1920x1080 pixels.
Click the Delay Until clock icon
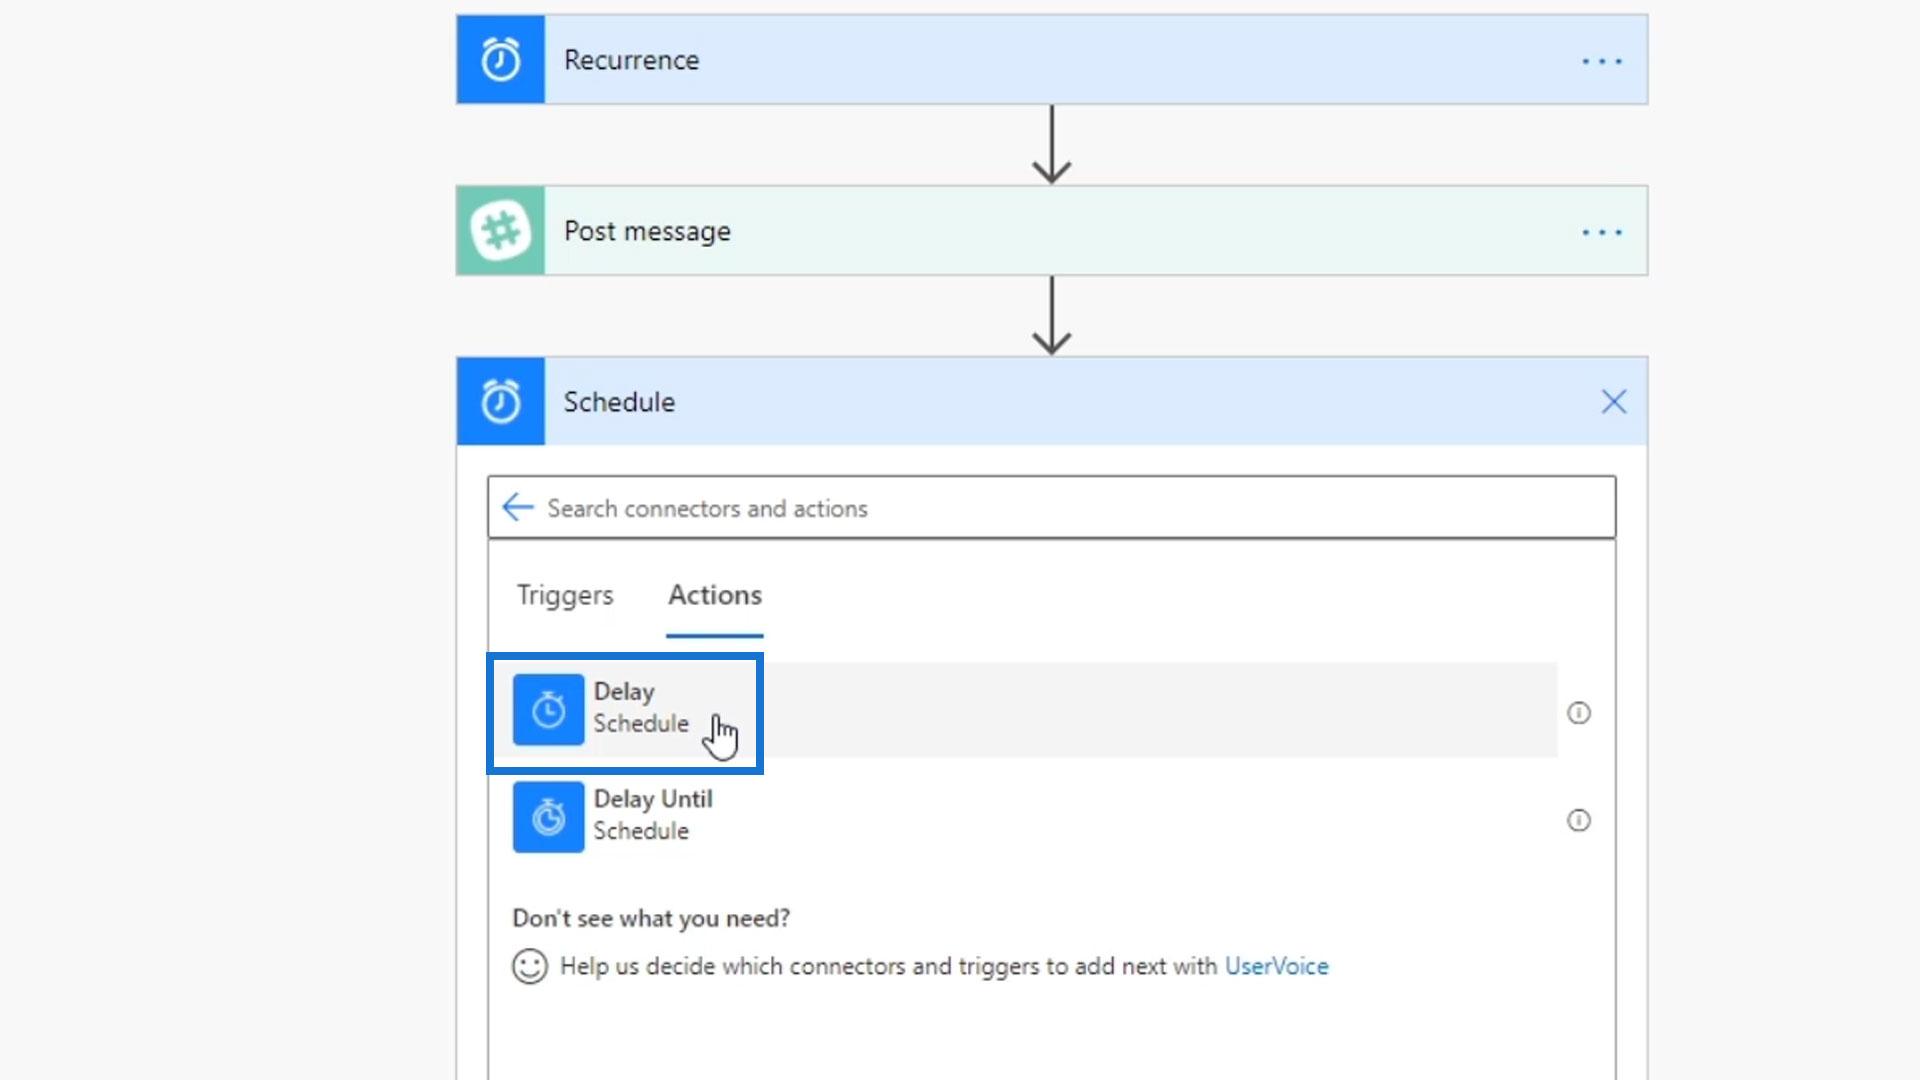548,817
